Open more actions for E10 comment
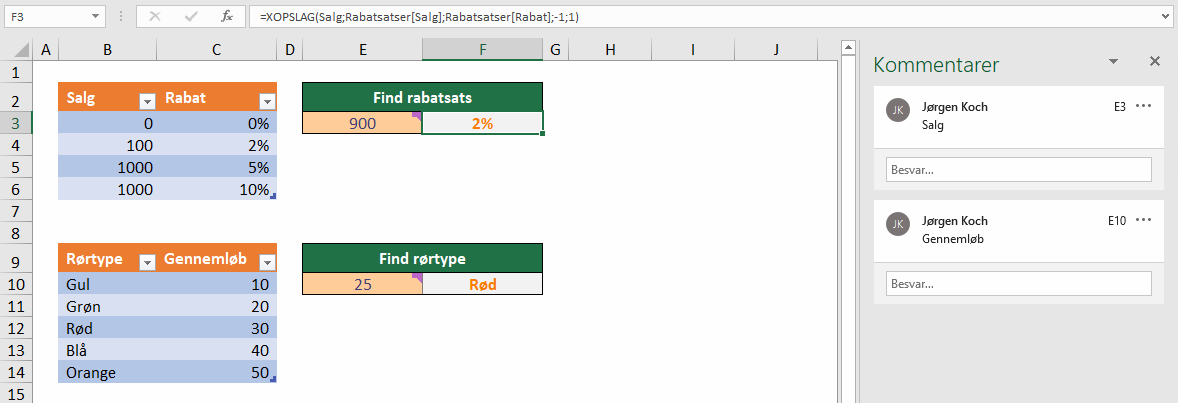 click(x=1143, y=220)
